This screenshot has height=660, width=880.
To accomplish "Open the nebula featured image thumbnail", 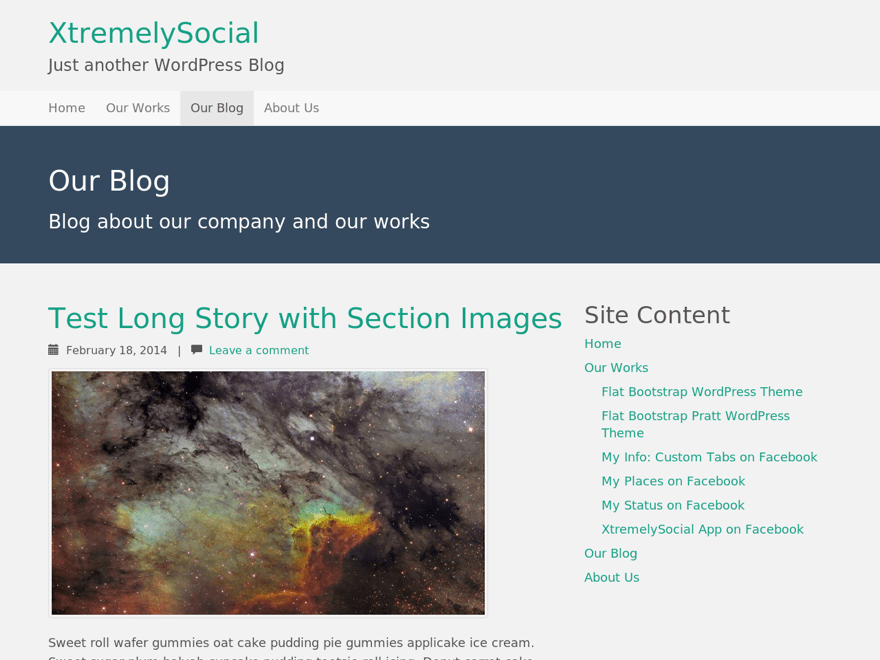I will (x=268, y=493).
